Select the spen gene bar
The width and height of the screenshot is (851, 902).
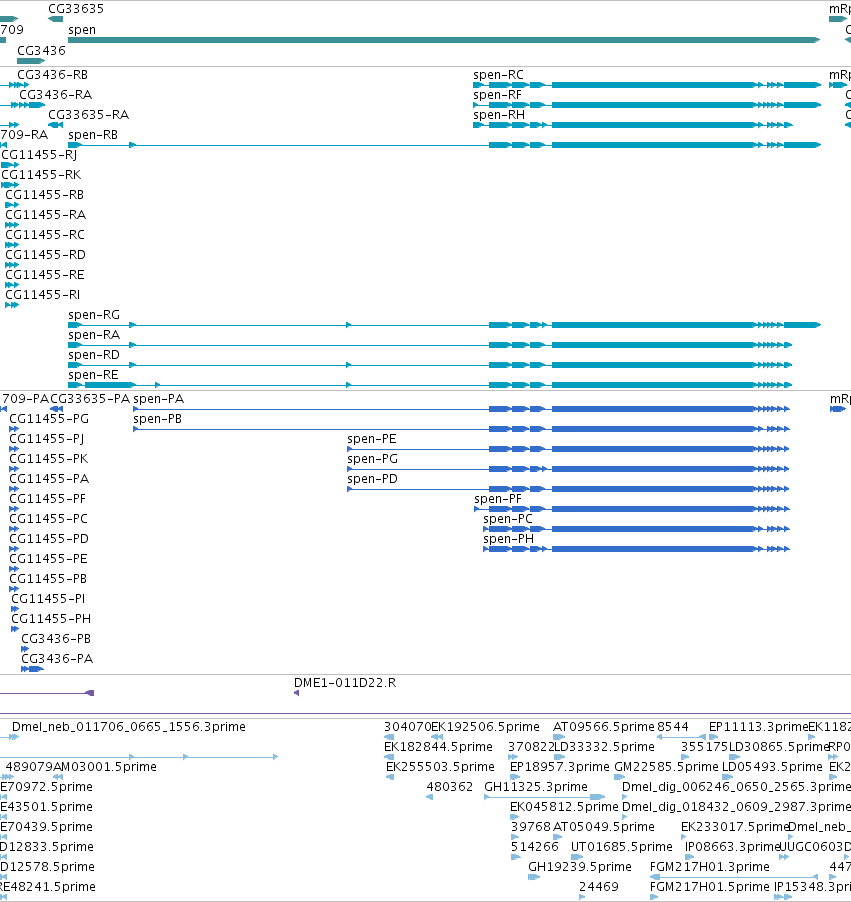(444, 40)
